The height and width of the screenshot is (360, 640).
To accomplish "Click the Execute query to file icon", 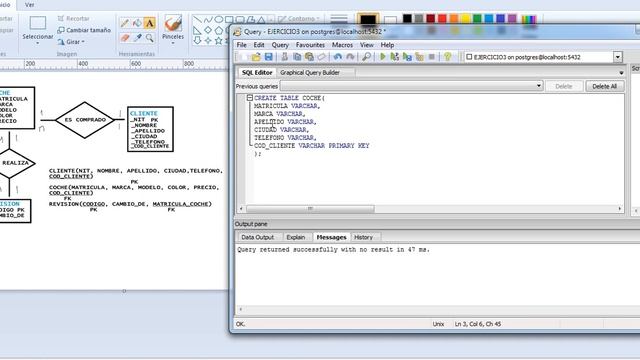I will click(407, 57).
